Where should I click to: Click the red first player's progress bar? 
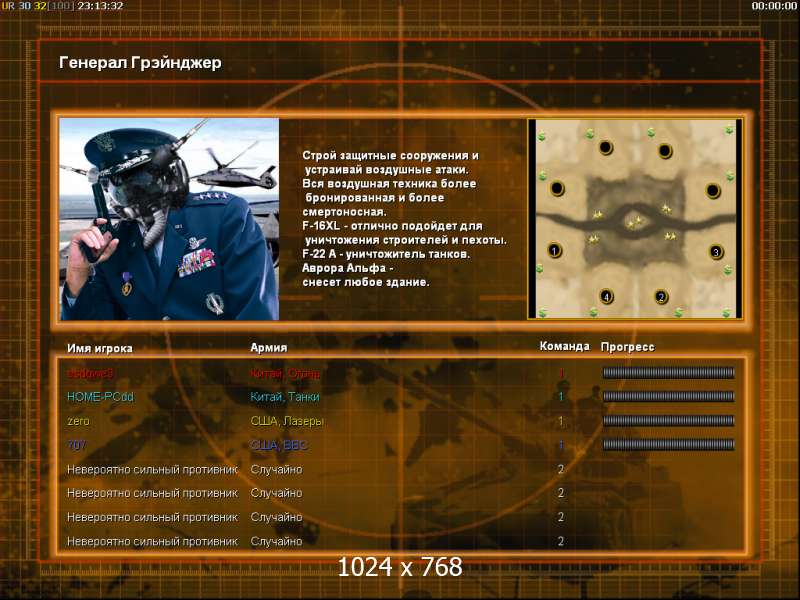[x=668, y=373]
